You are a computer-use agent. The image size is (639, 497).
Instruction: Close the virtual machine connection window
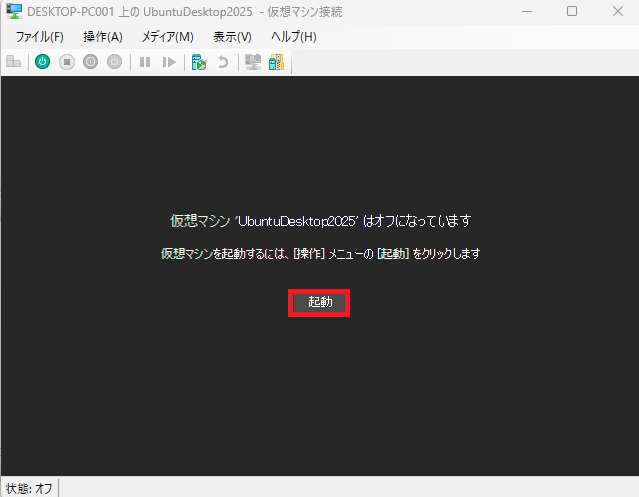coord(618,11)
